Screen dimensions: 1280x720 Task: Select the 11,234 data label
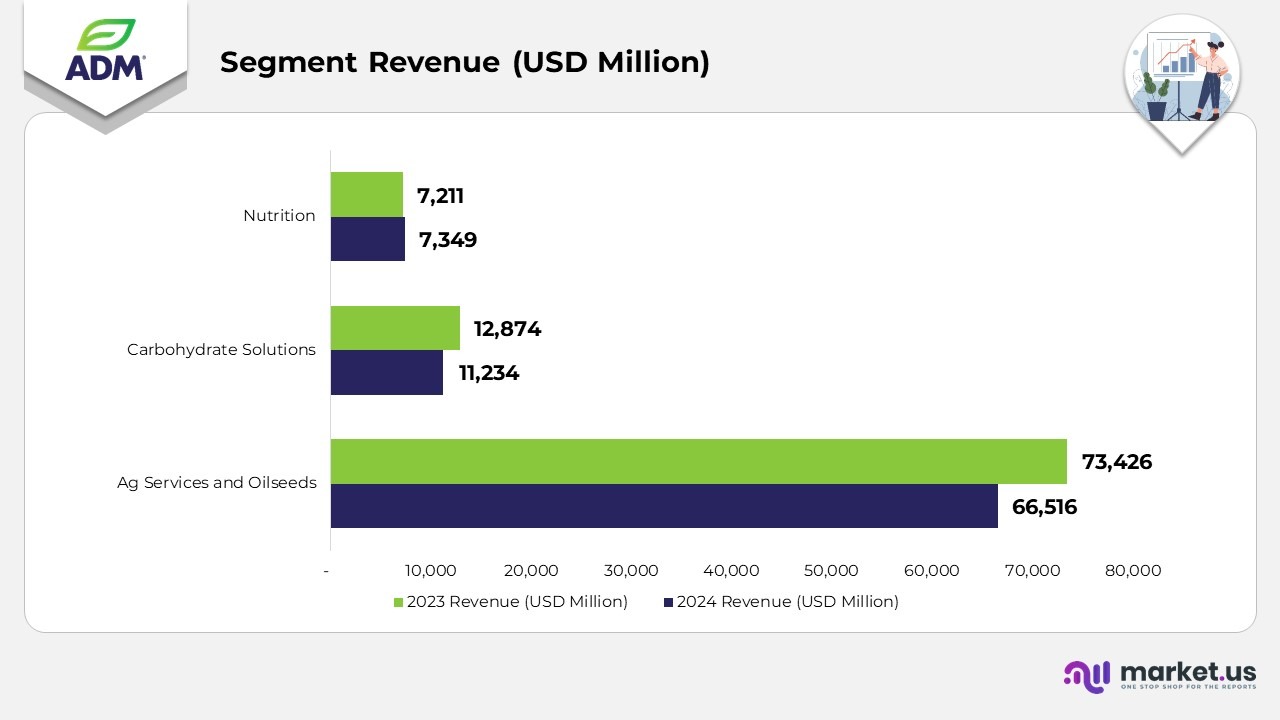pos(489,374)
